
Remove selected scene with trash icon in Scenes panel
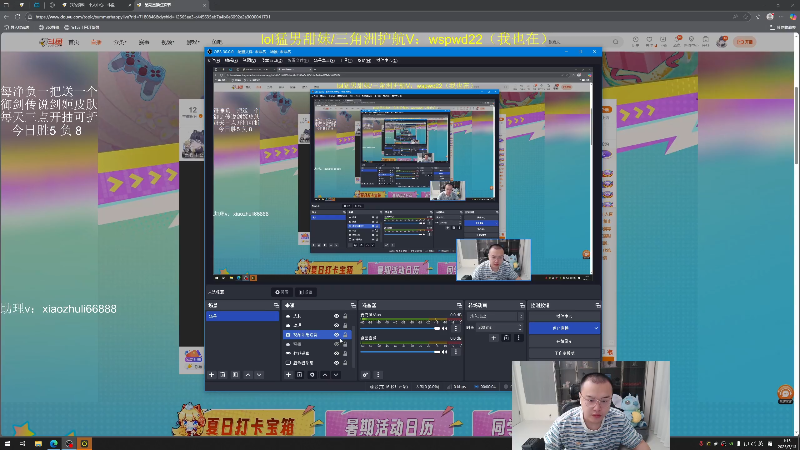tap(223, 374)
